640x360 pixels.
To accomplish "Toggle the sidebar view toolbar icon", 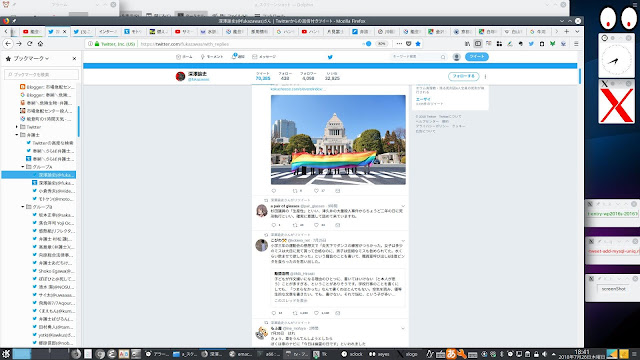I will click(x=478, y=44).
